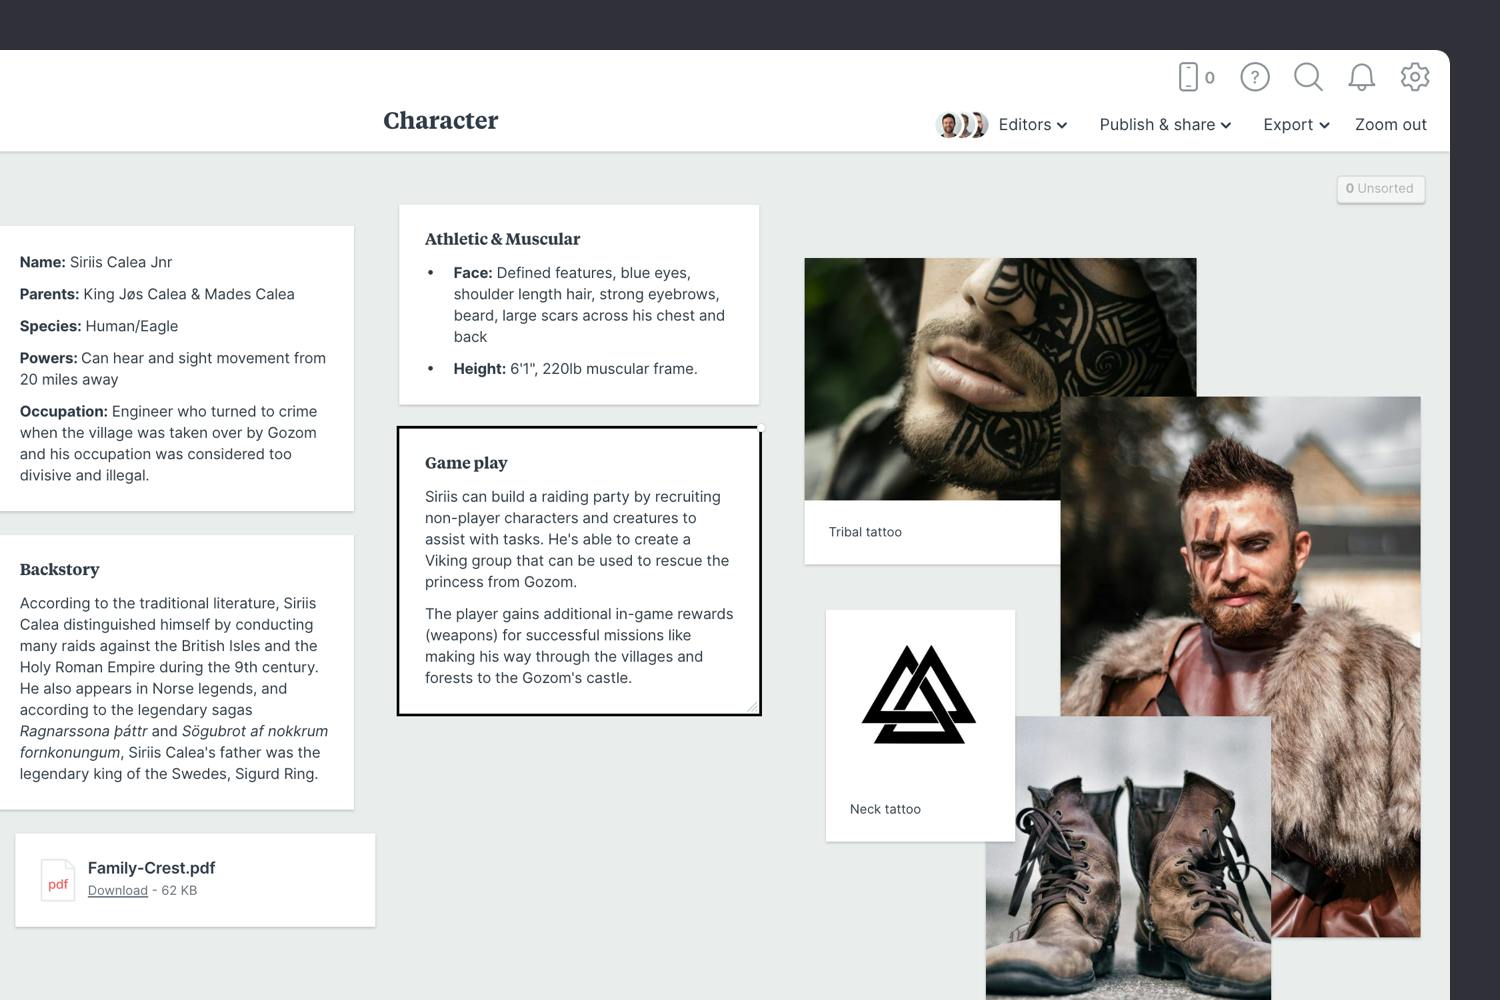Screen dimensions: 1500x1000
Task: Open the Export dropdown
Action: [x=1295, y=124]
